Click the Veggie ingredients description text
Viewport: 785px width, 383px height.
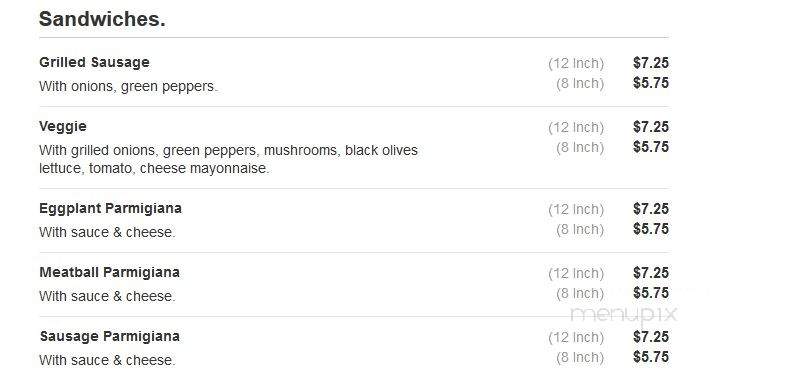tap(228, 159)
